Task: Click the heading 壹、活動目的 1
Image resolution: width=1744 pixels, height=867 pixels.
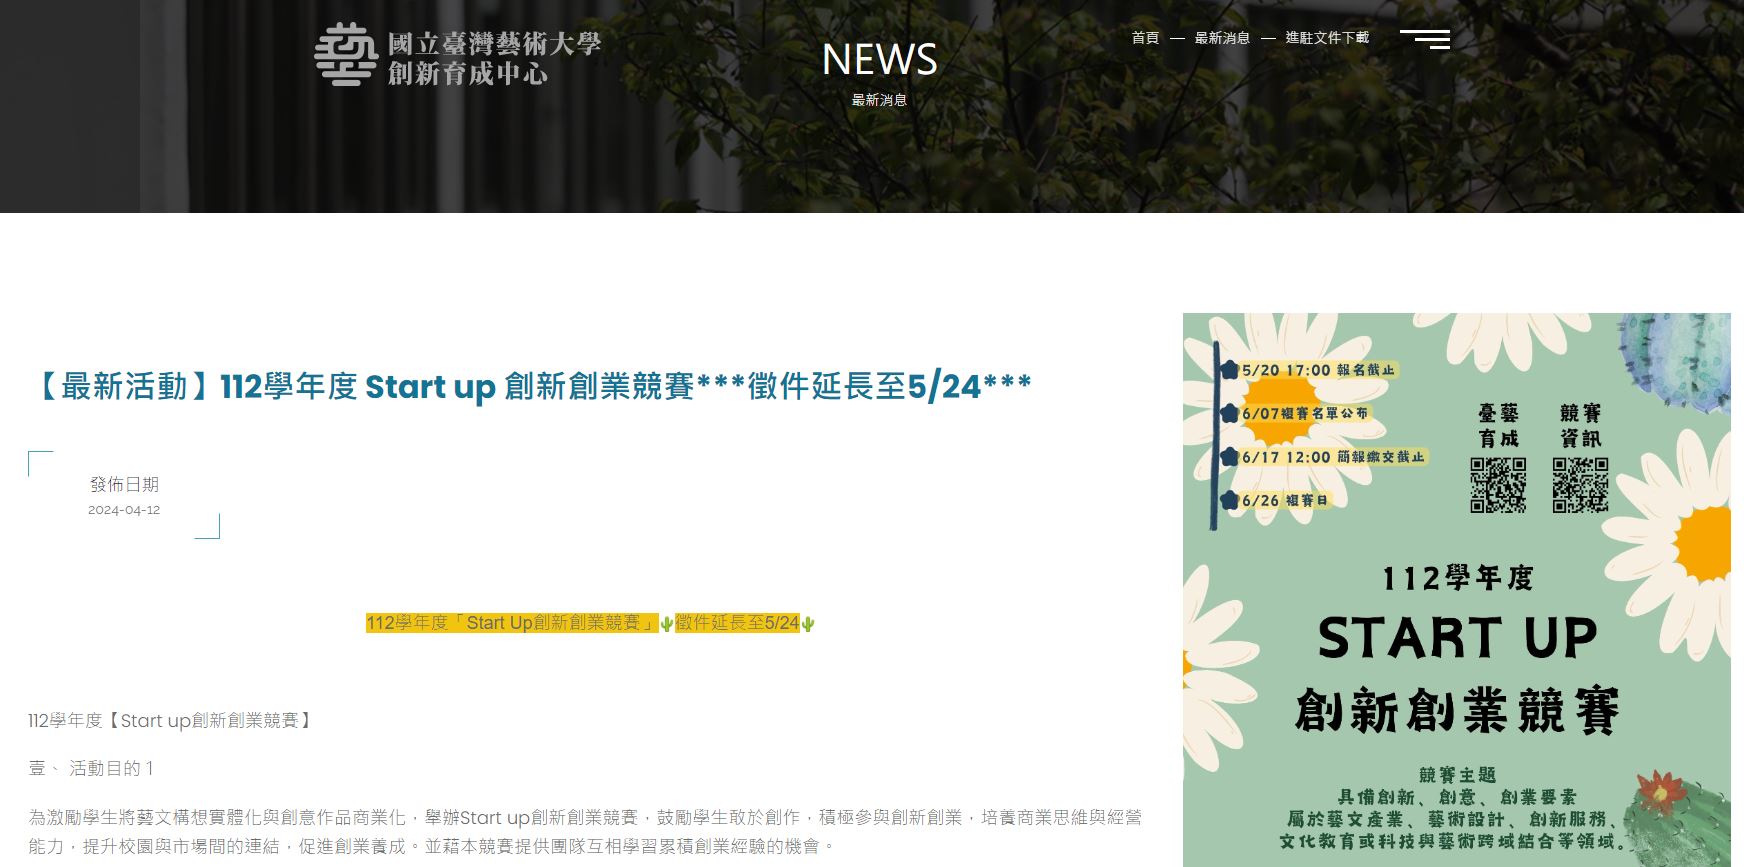Action: [x=91, y=769]
